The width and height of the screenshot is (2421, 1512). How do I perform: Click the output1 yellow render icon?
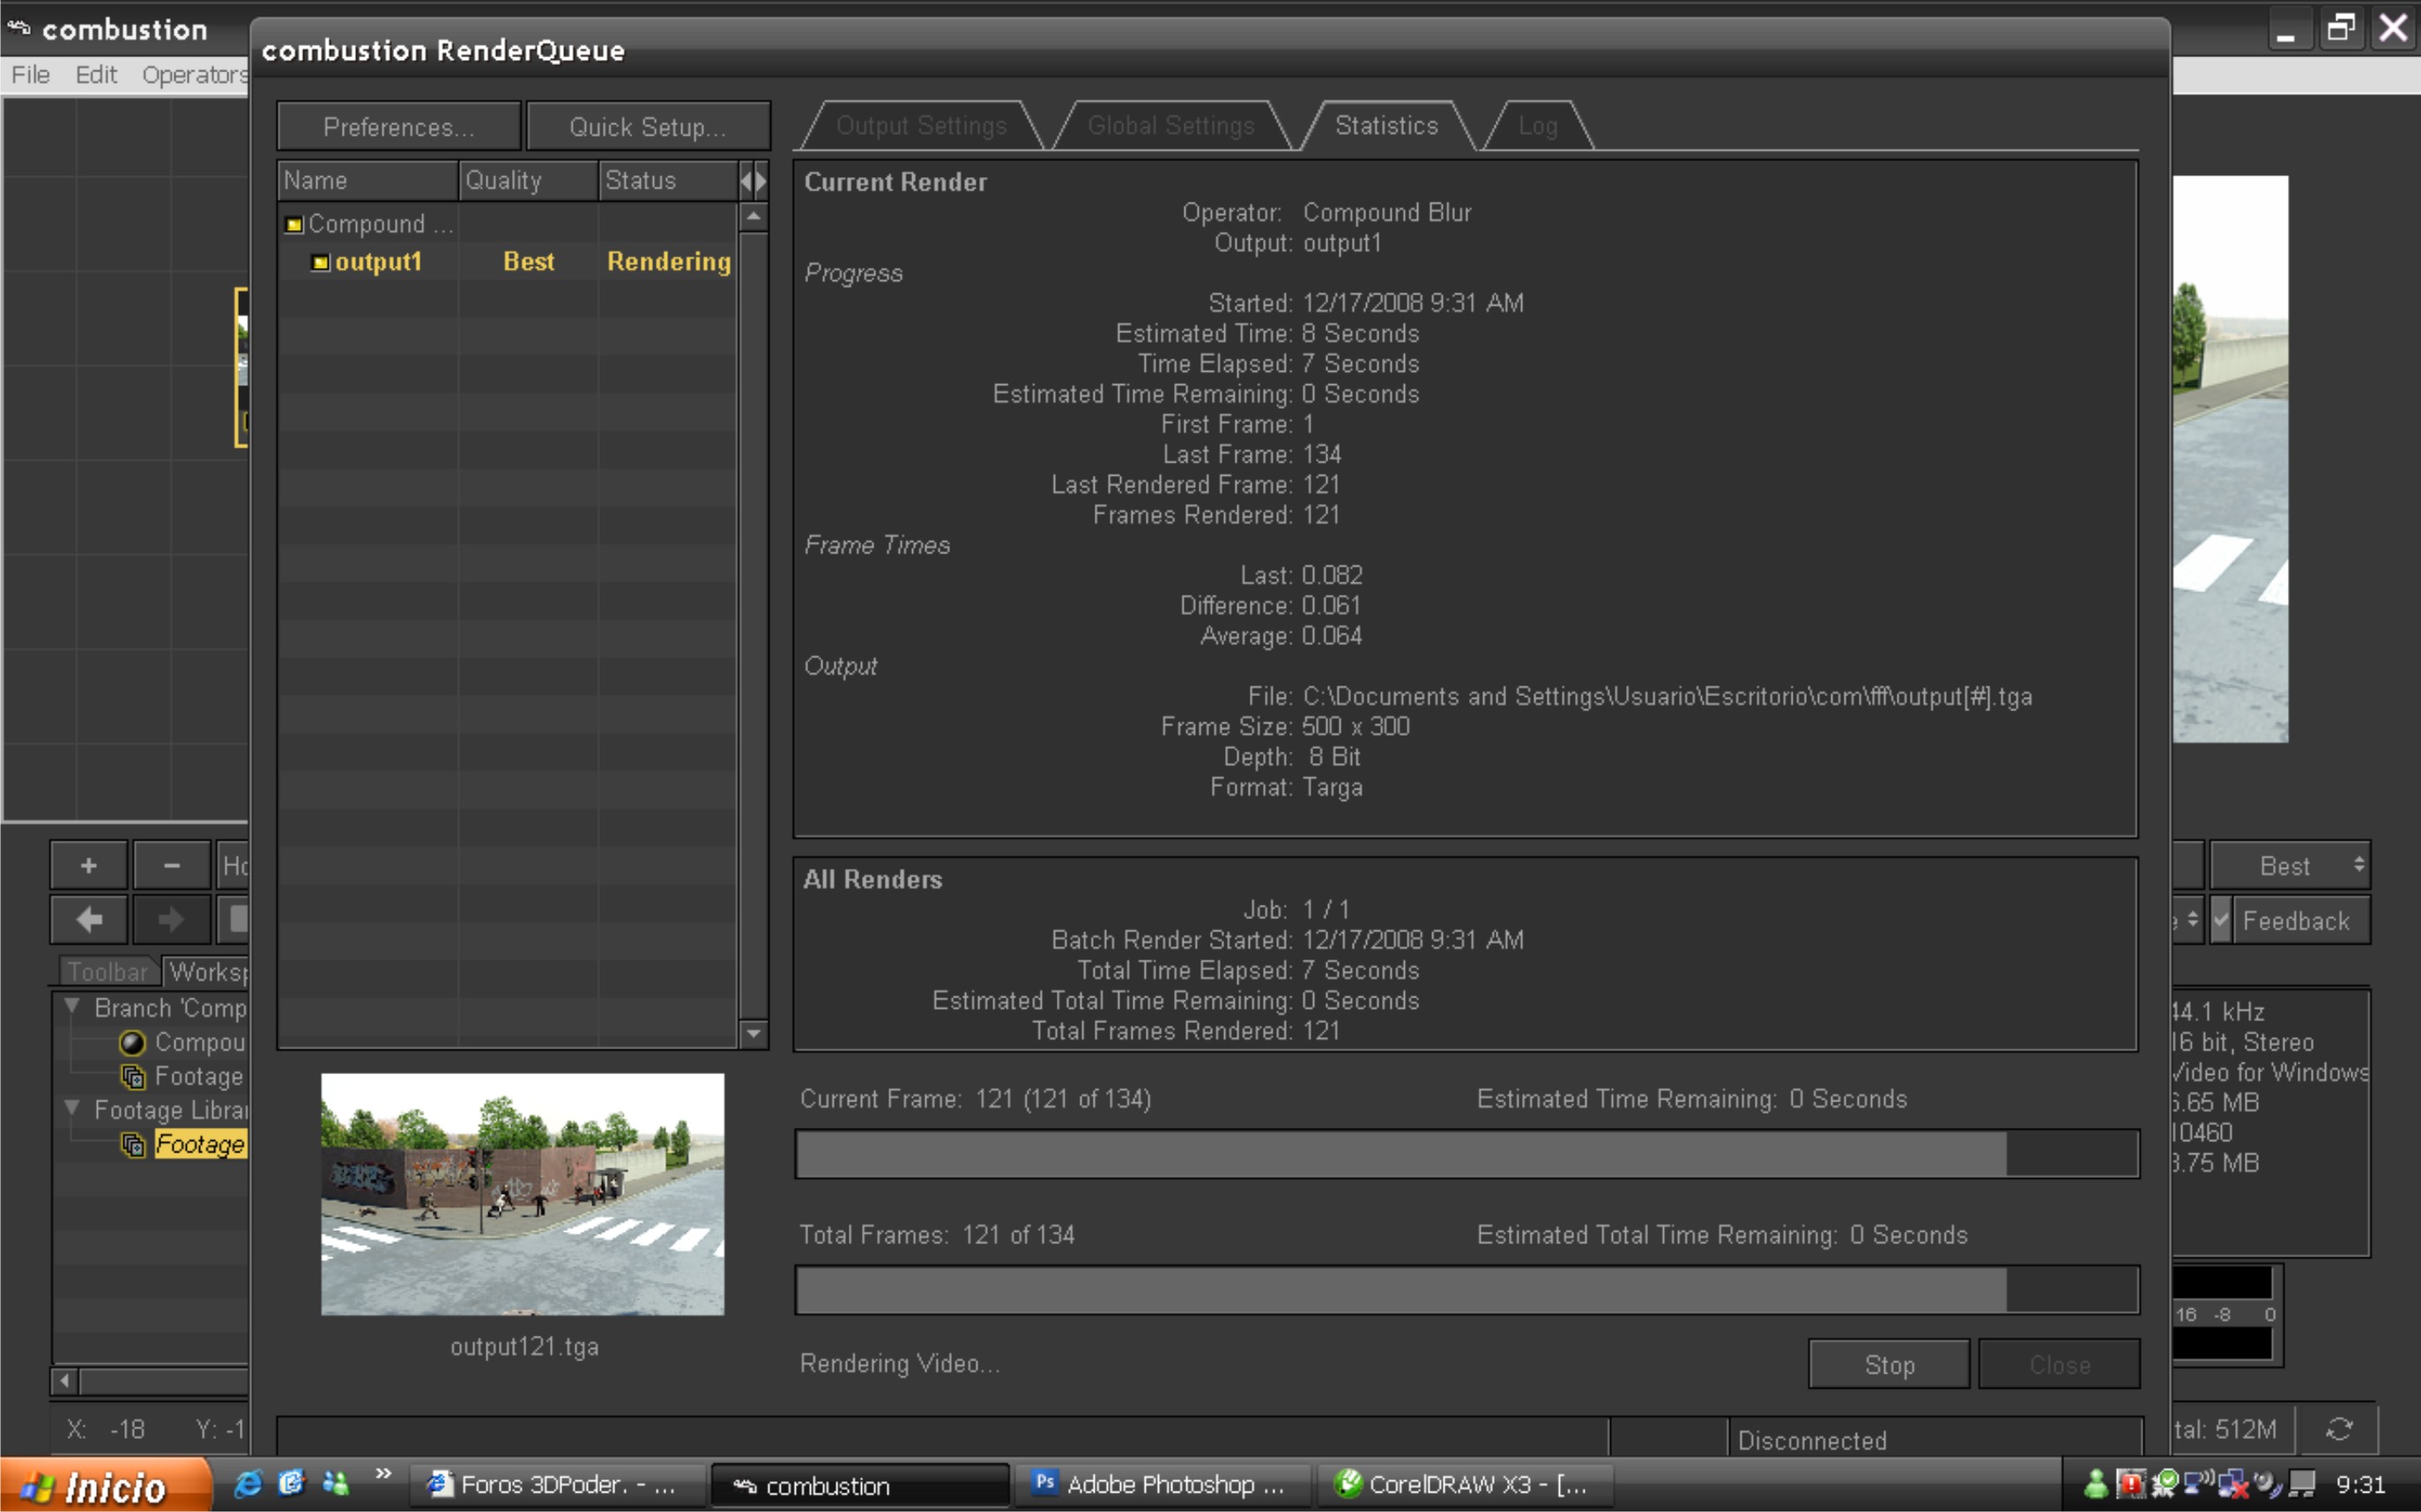320,263
